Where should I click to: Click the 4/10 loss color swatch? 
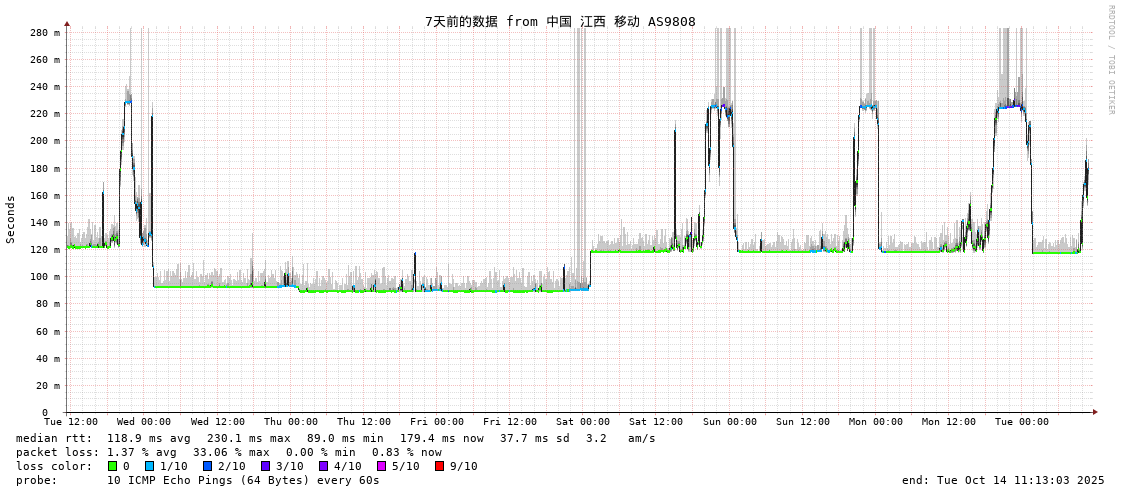click(323, 466)
